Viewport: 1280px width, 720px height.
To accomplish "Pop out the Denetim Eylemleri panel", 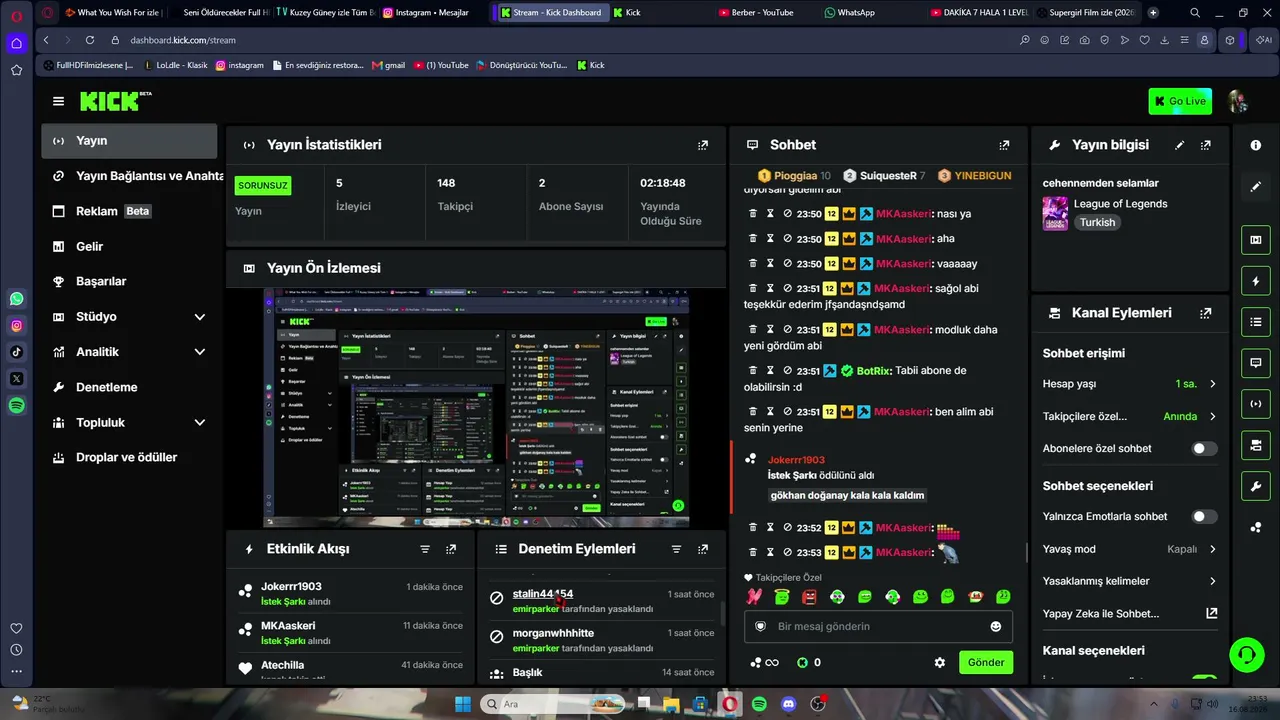I will tap(703, 549).
